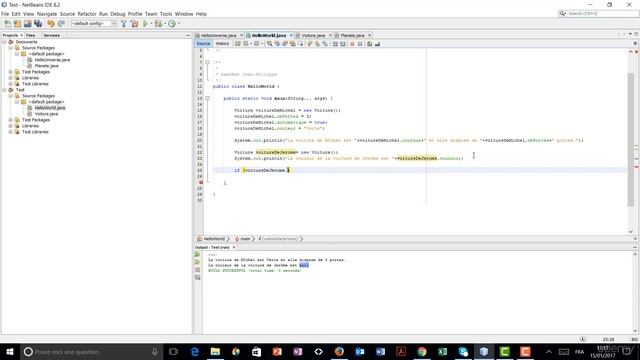Image resolution: width=640 pixels, height=360 pixels.
Task: Click the Save All icon
Action: [38, 24]
